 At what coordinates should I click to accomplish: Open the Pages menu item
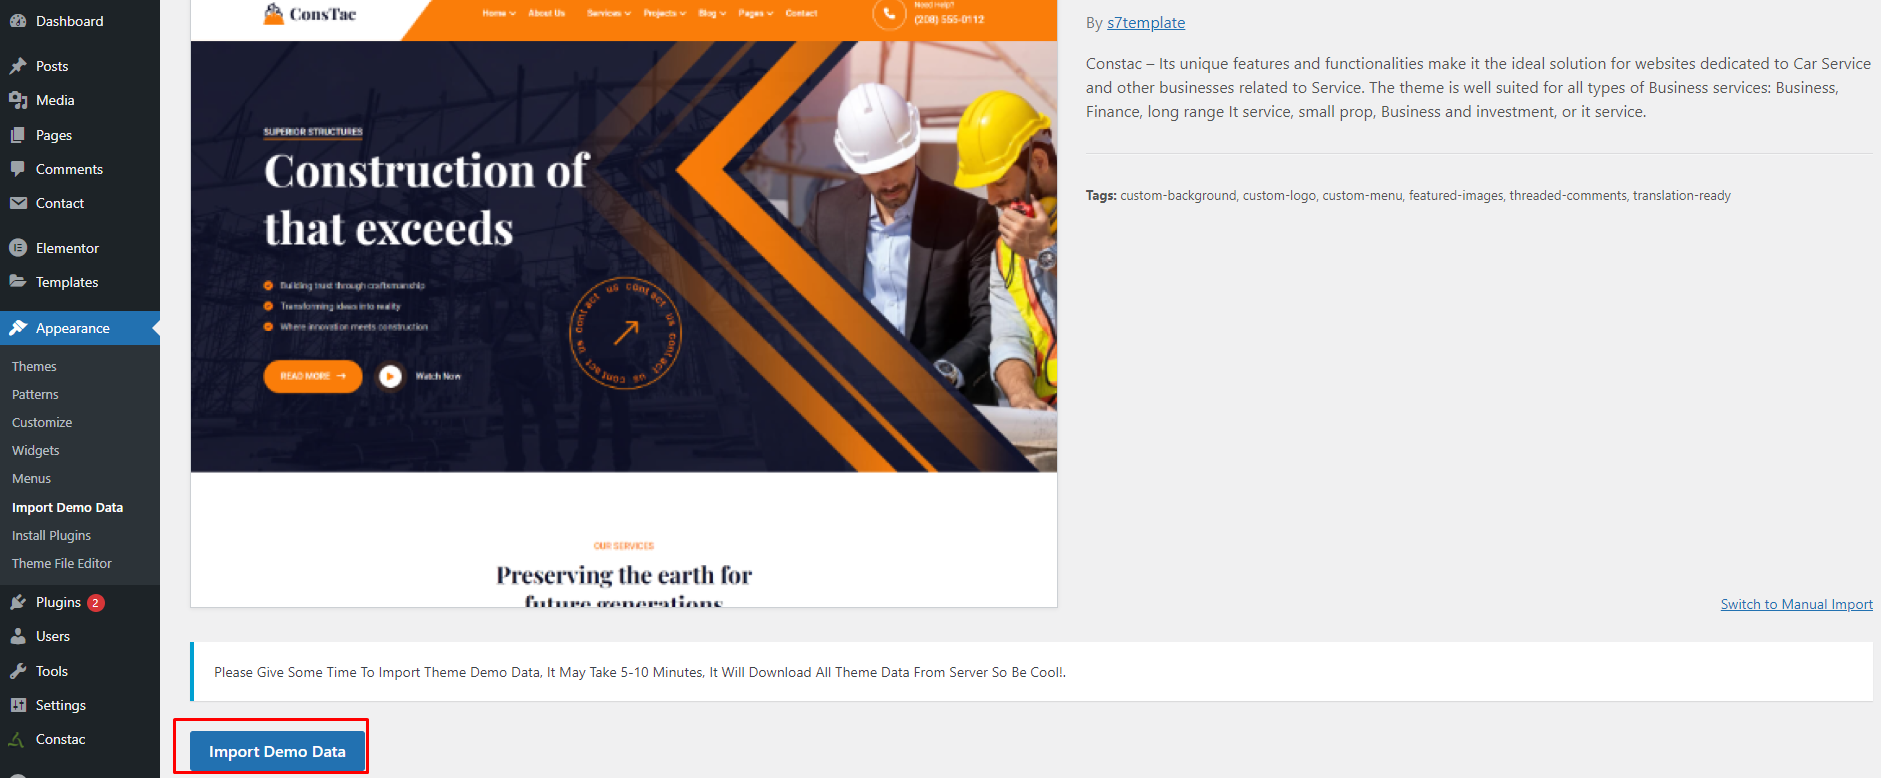pyautogui.click(x=53, y=135)
